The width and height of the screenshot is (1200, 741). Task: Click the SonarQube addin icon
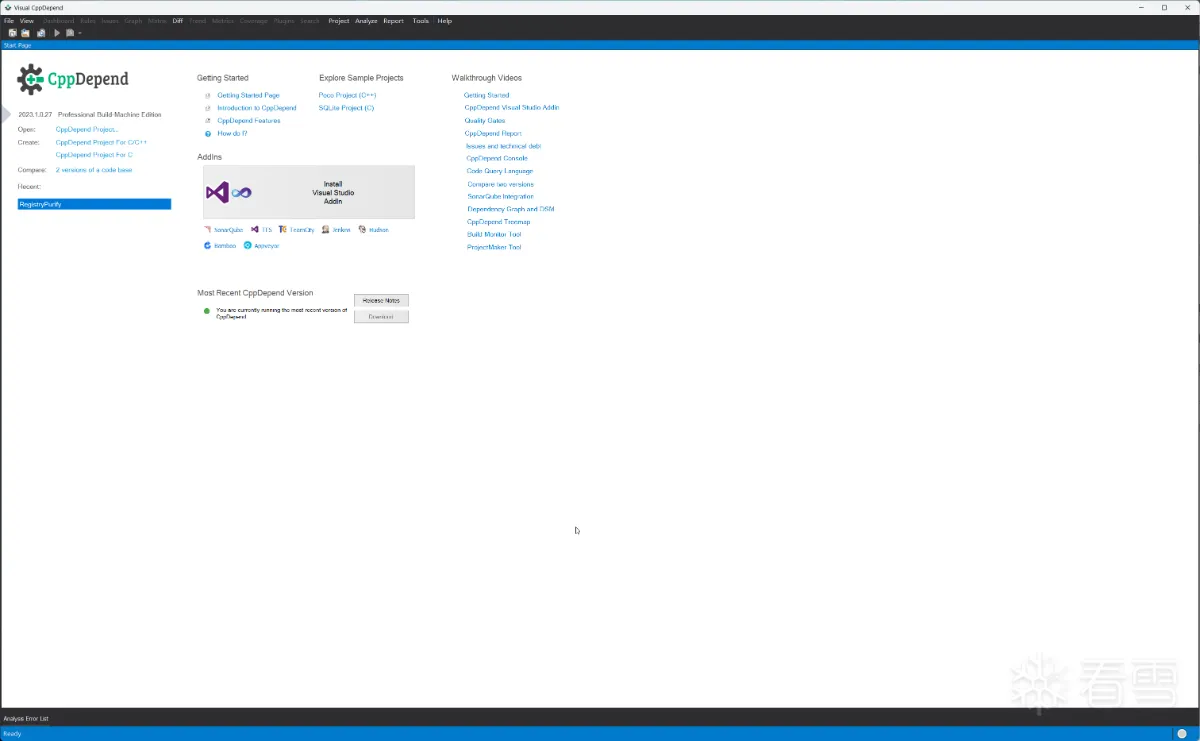point(207,230)
